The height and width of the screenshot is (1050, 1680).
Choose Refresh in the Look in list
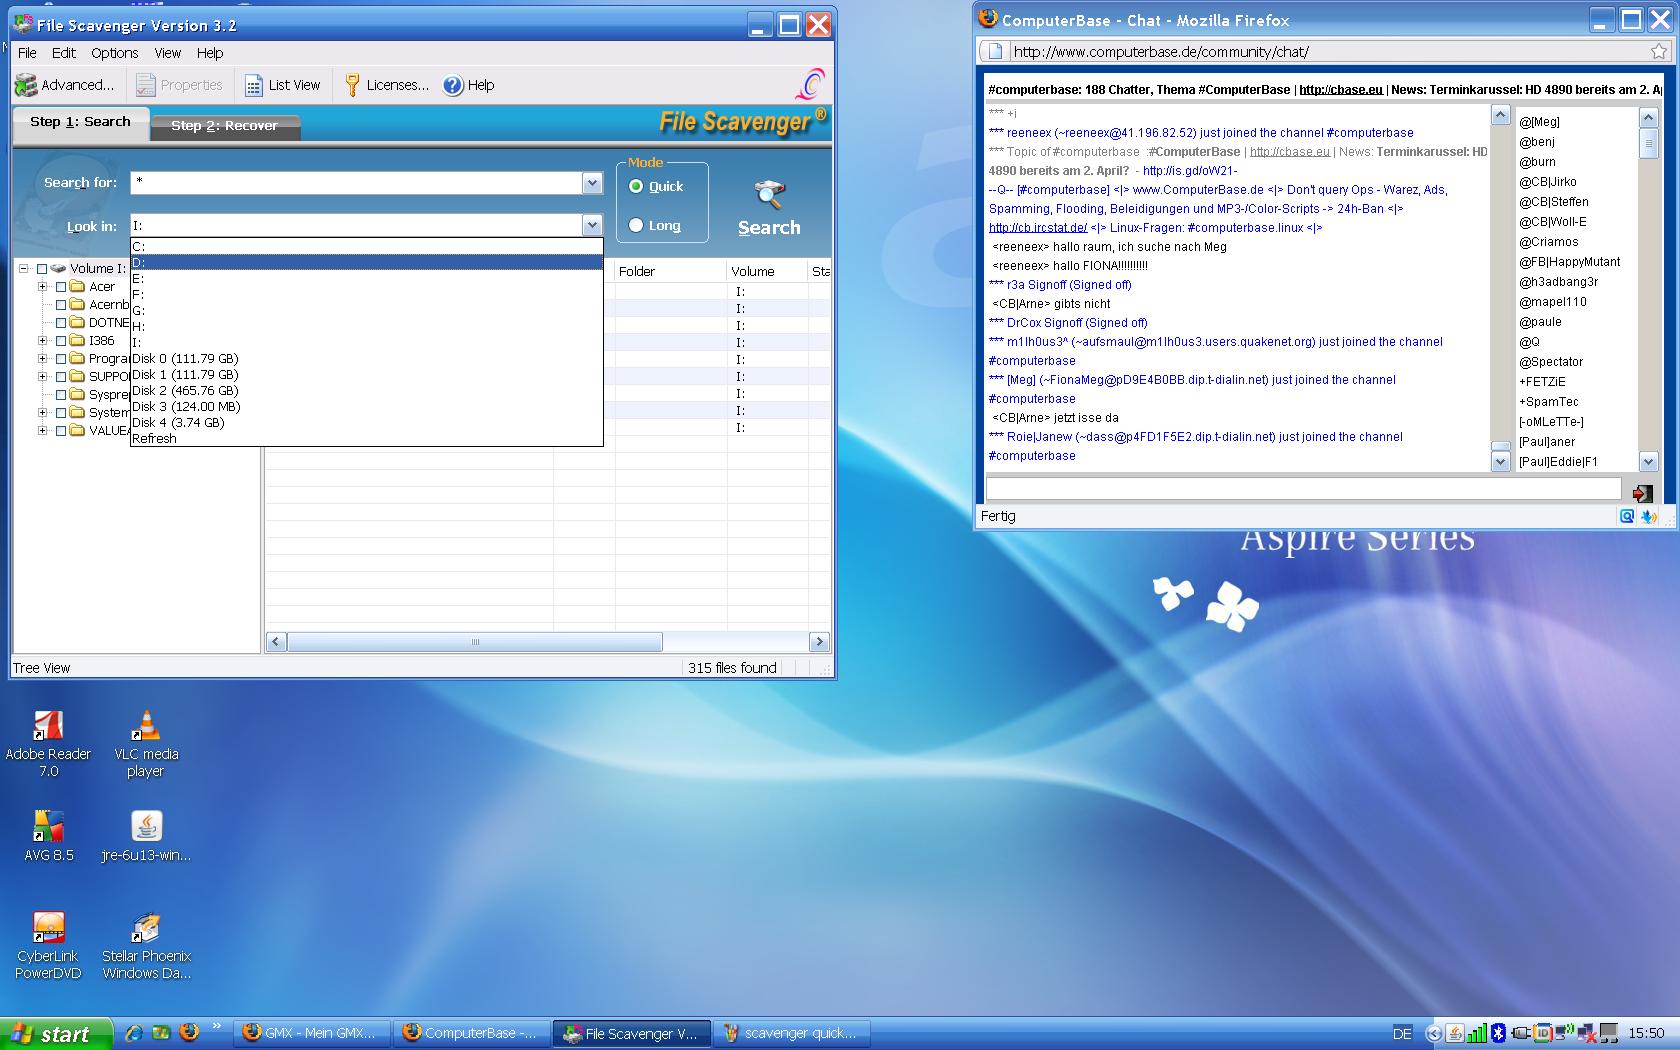pos(366,439)
